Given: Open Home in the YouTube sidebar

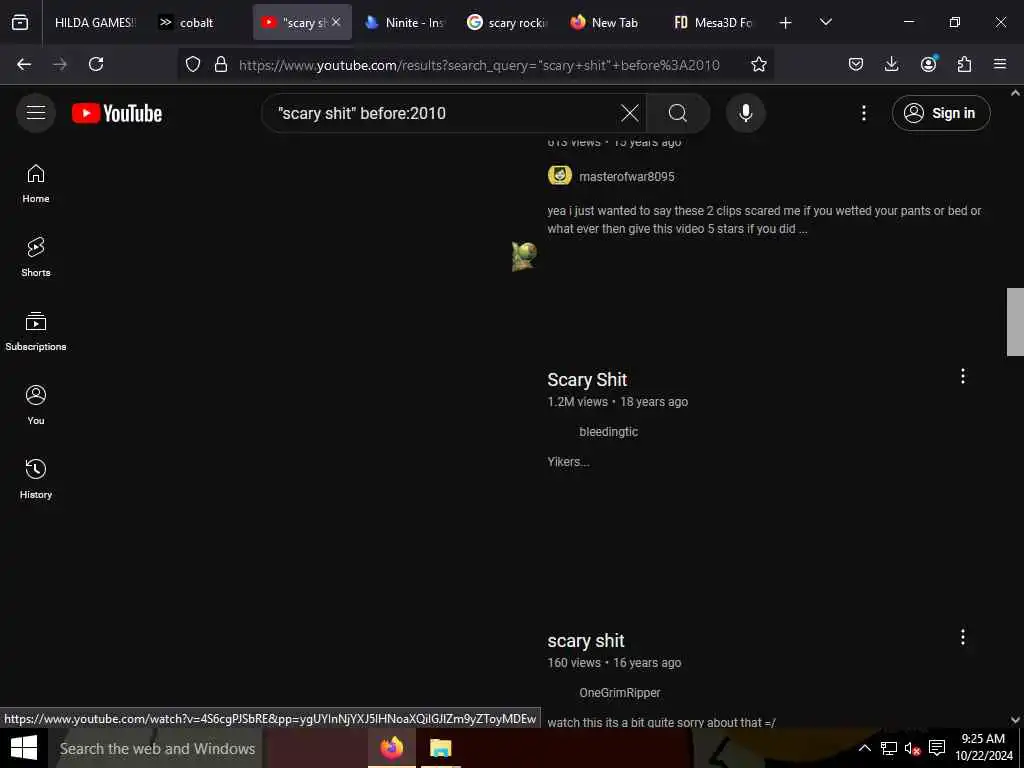Looking at the screenshot, I should coord(36,184).
